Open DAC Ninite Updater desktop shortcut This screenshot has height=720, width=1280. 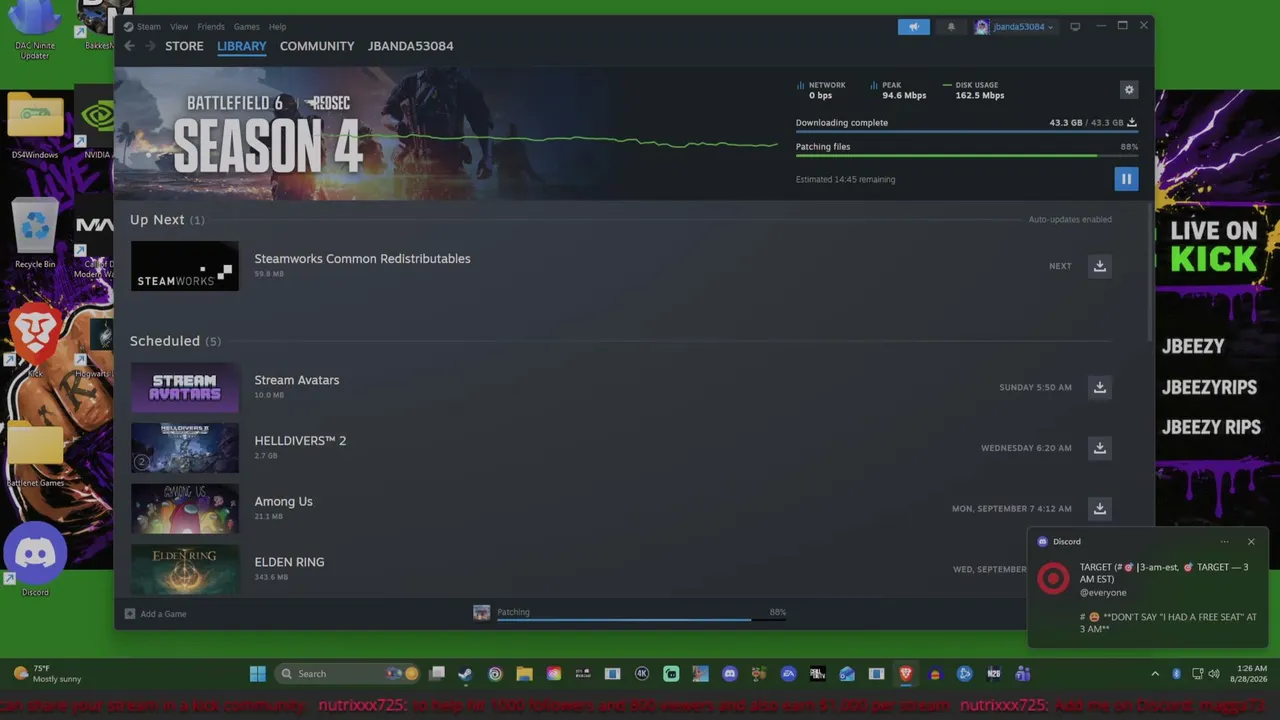35,30
